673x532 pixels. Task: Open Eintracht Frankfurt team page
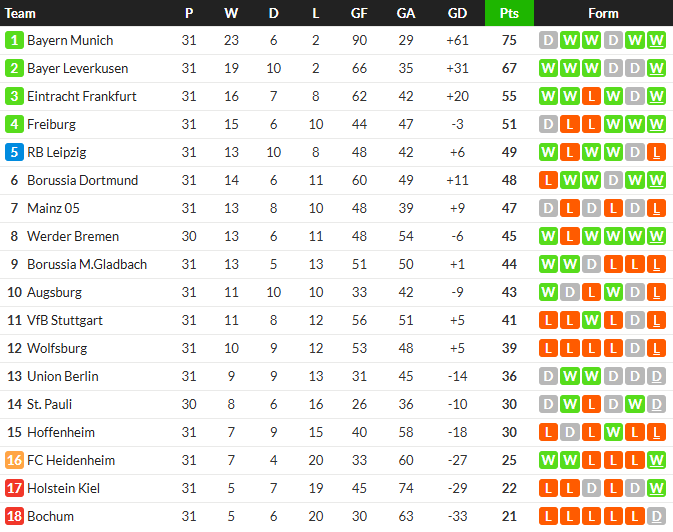(82, 97)
